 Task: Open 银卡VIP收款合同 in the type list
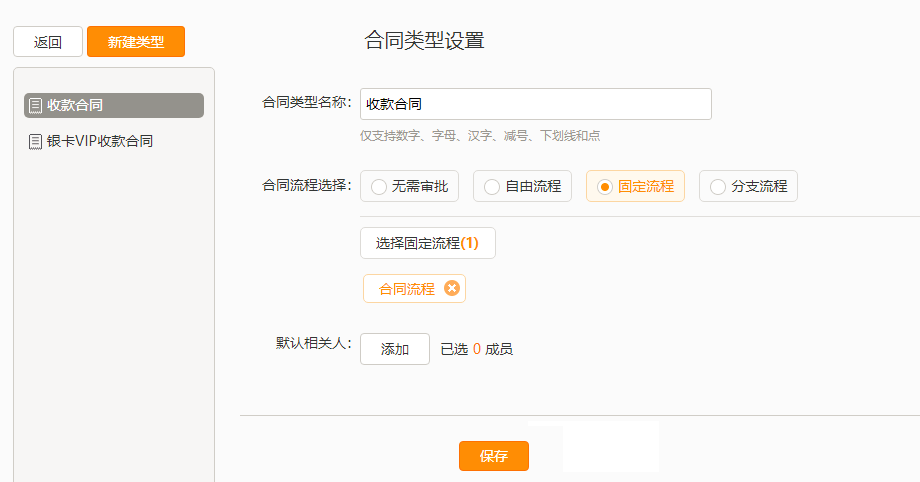point(100,141)
